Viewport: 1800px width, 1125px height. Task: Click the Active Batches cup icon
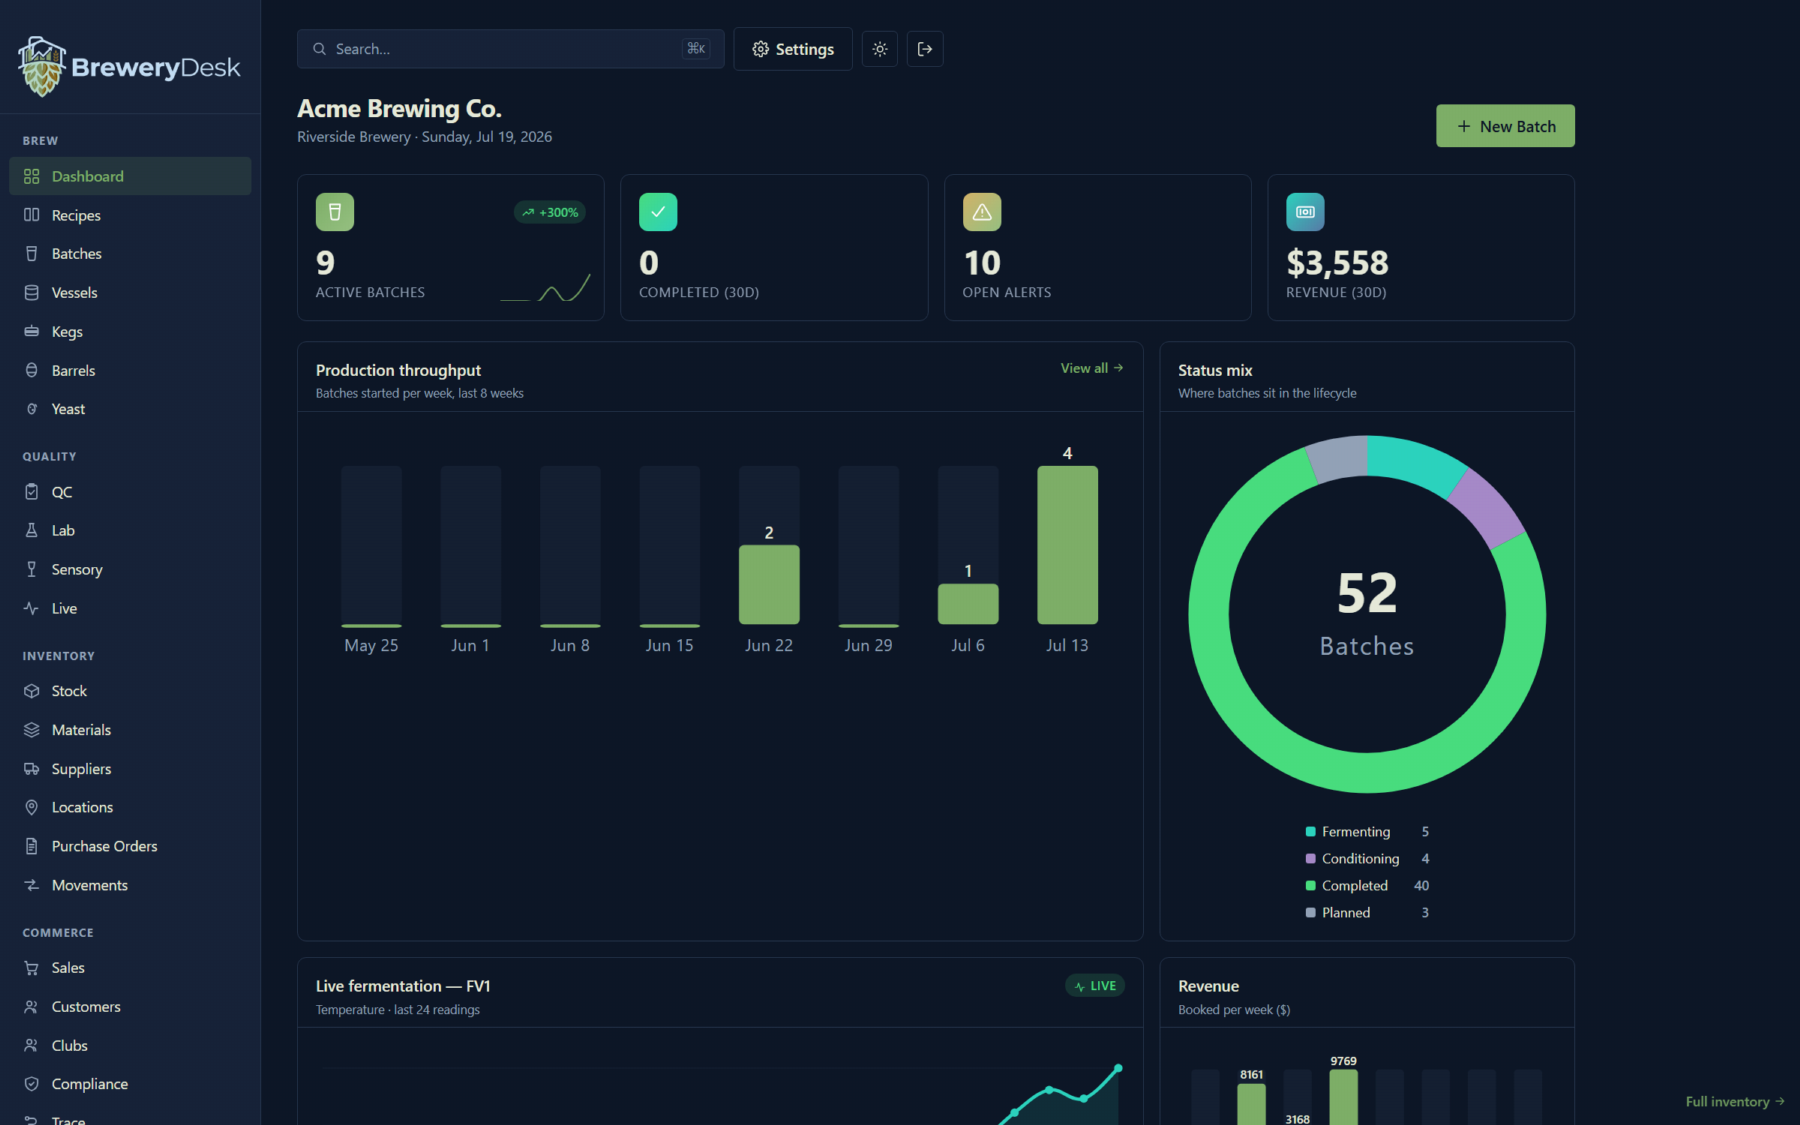coord(335,212)
